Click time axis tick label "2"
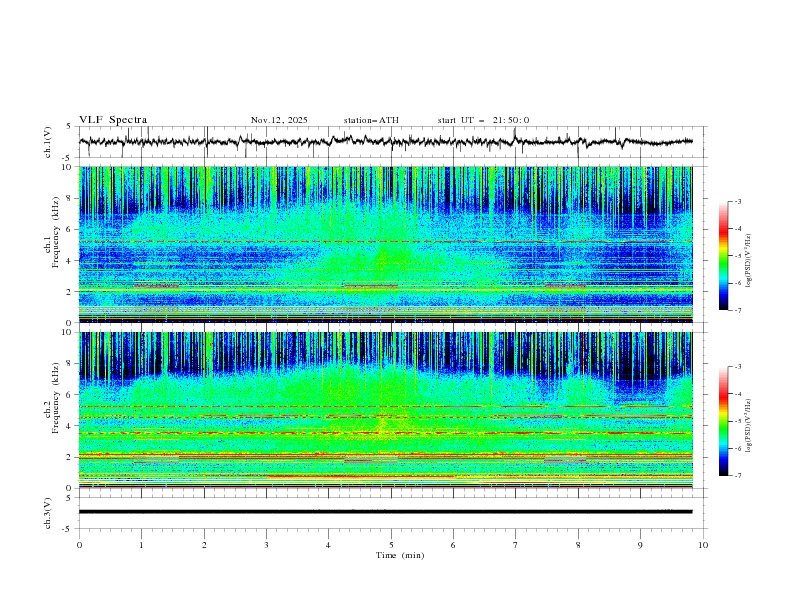This screenshot has width=792, height=612. pos(204,545)
